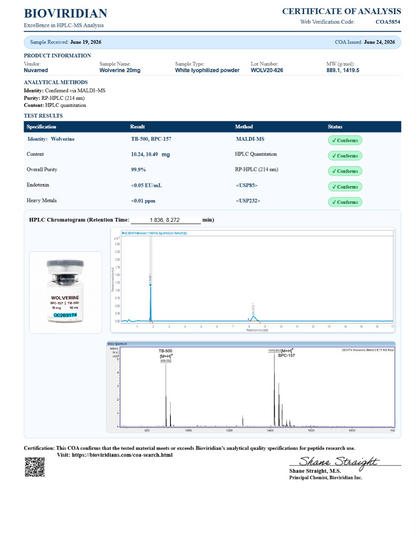Click the Result column header

(137, 127)
